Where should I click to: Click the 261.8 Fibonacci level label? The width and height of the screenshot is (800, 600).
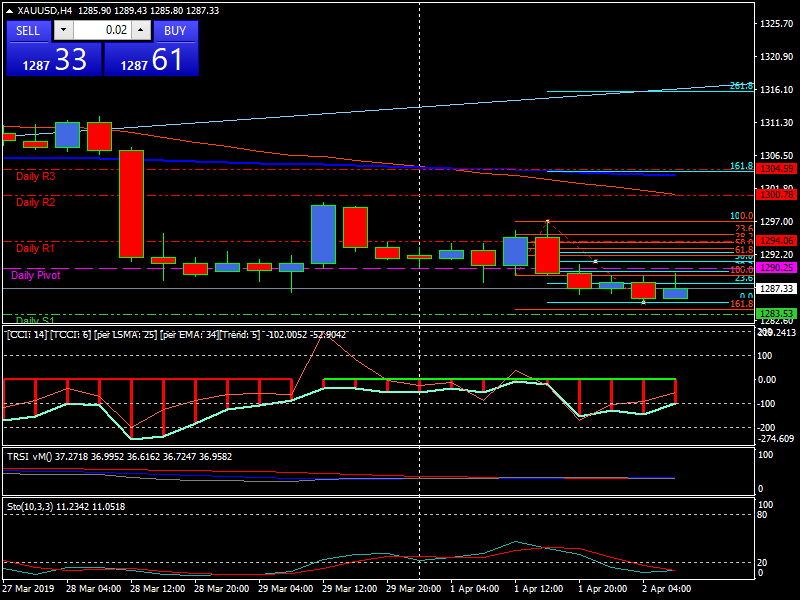(741, 87)
